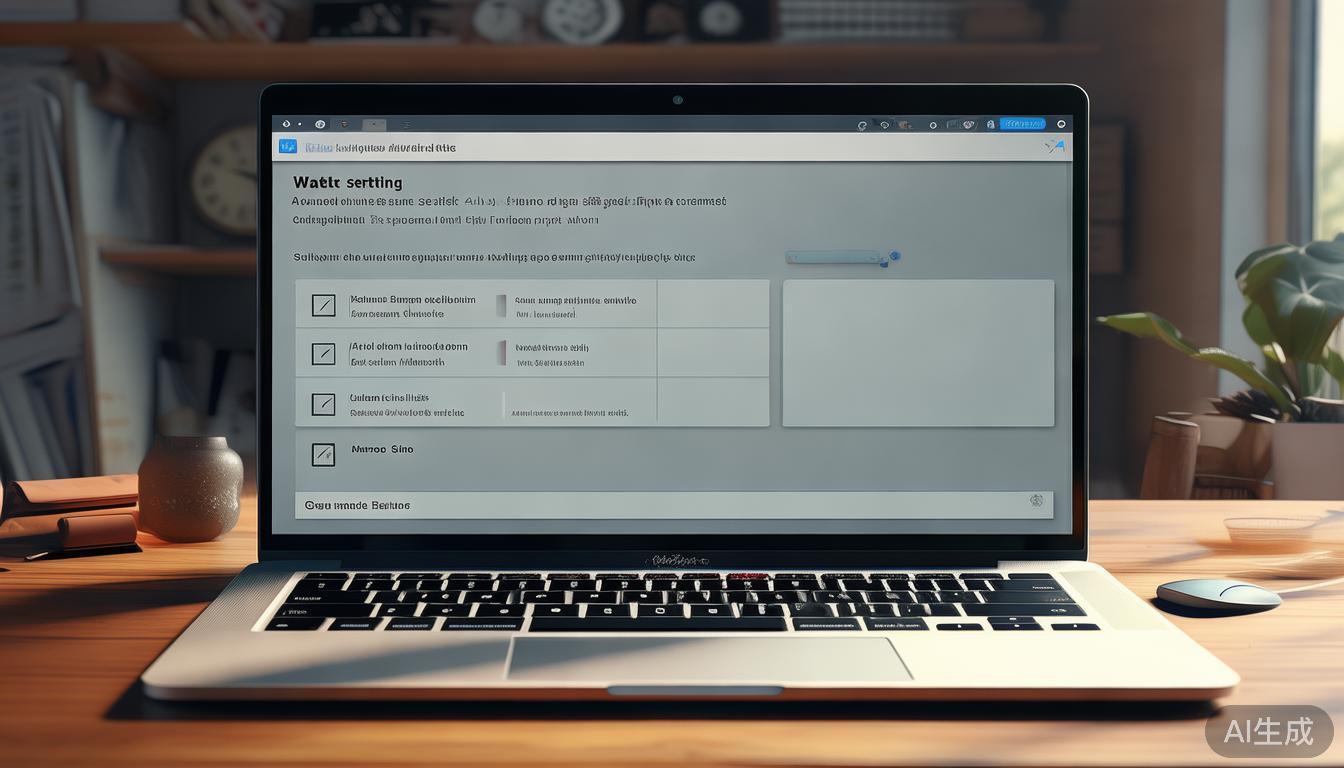1344x768 pixels.
Task: Click the blue dot beside the search field
Action: (894, 256)
